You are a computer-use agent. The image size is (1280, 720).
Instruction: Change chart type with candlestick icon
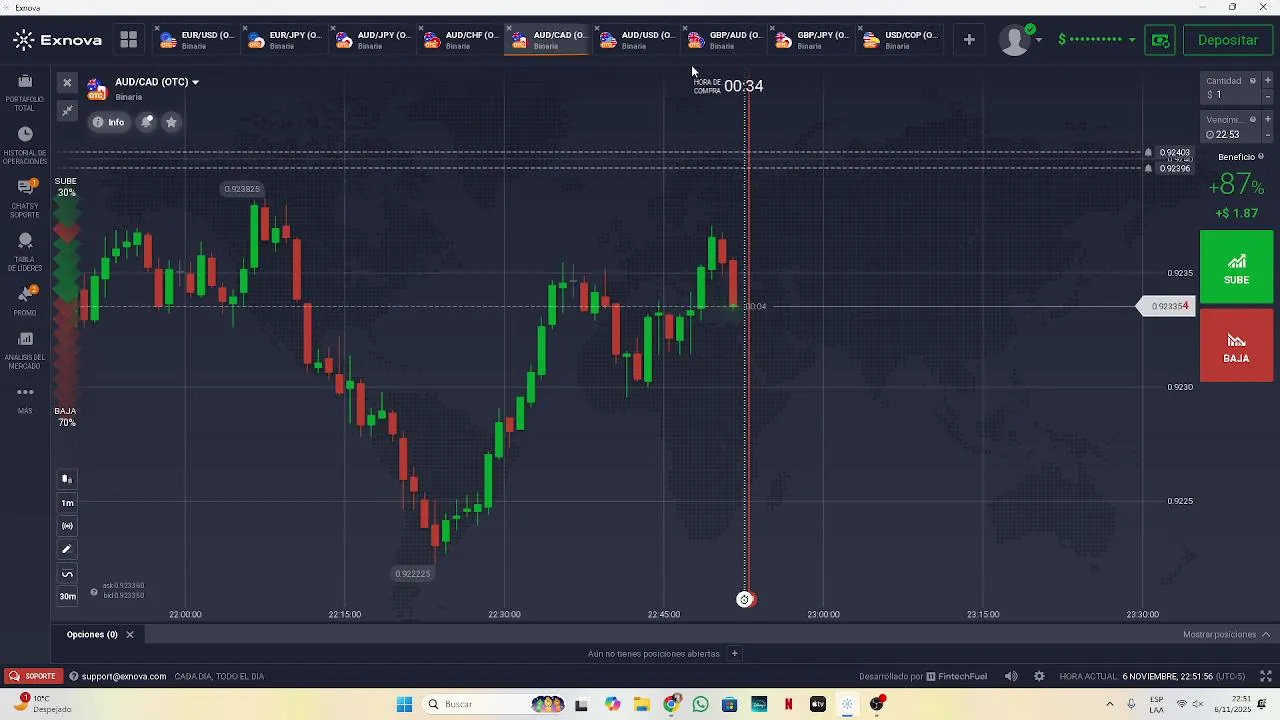[x=67, y=479]
